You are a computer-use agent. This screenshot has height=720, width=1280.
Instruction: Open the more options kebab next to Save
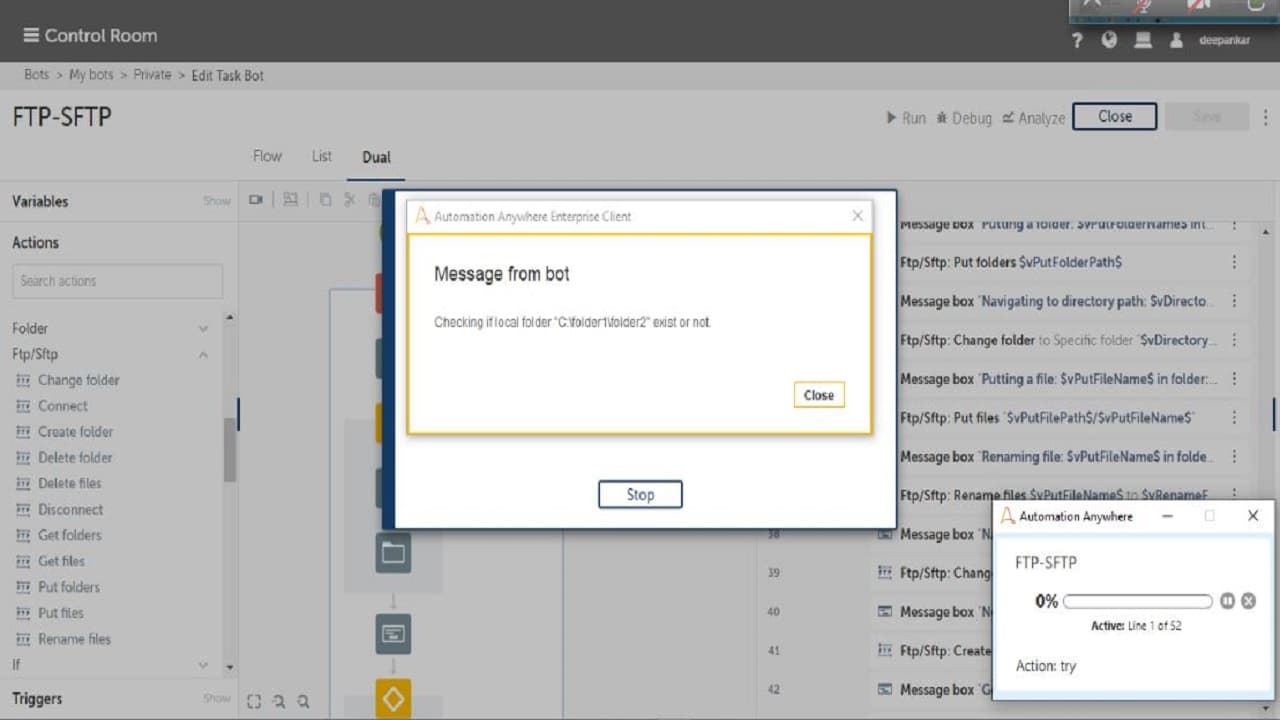click(1265, 117)
